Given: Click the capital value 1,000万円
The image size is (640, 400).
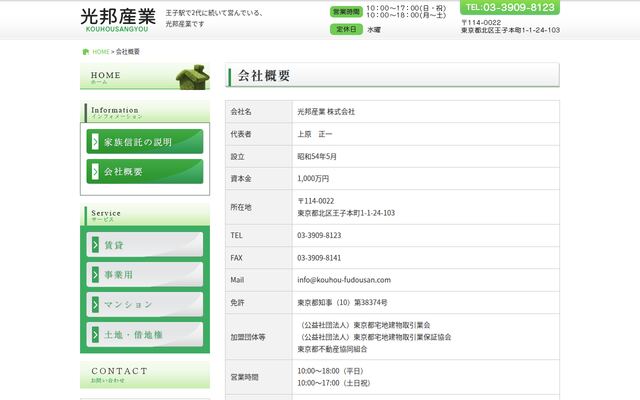Looking at the screenshot, I should (313, 178).
